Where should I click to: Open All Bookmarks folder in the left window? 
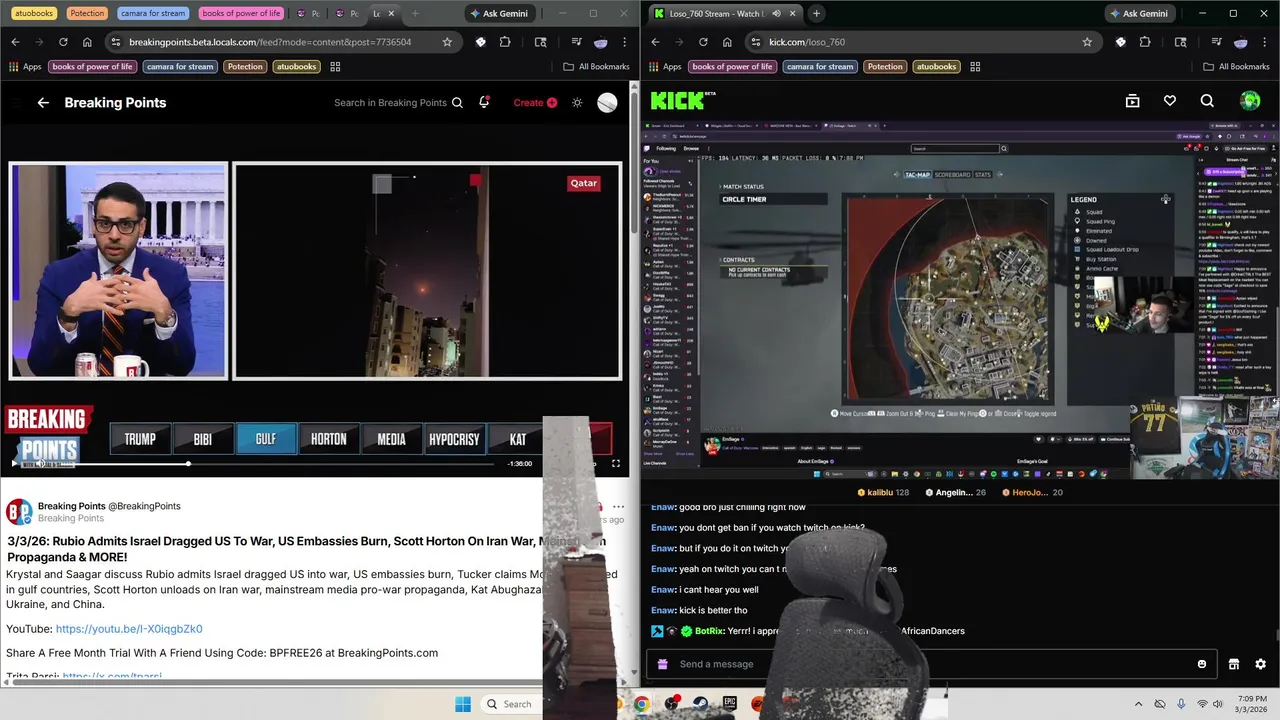pos(596,67)
